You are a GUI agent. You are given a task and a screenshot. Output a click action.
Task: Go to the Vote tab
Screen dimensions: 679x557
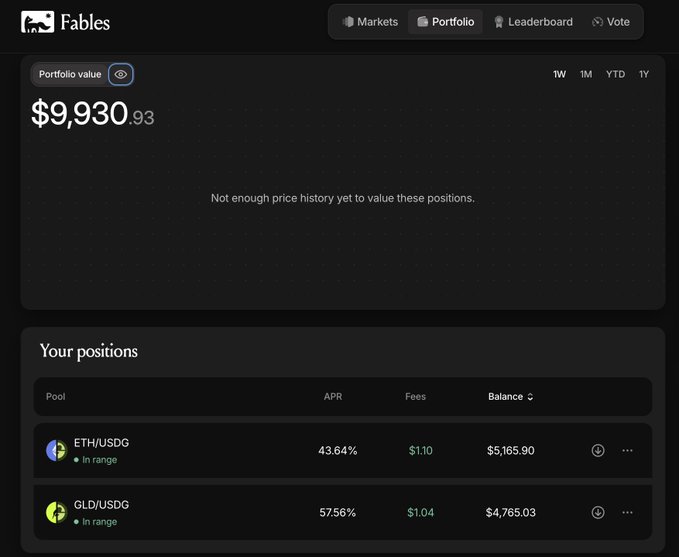[611, 22]
